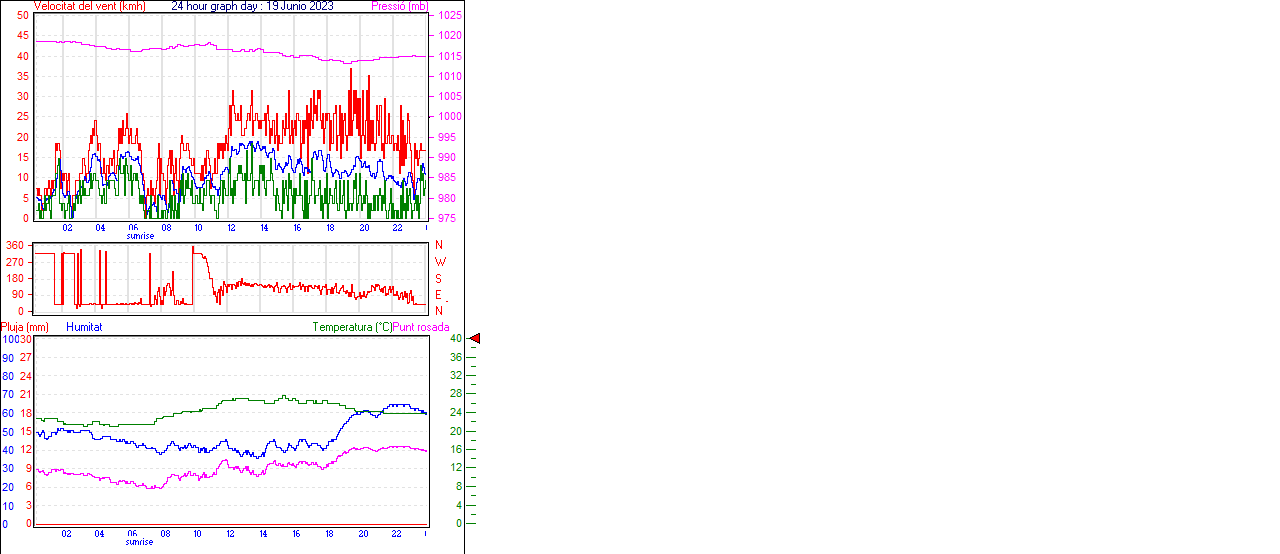The width and height of the screenshot is (1280, 554).
Task: Click the 1025 value on pressure axis
Action: click(x=450, y=16)
